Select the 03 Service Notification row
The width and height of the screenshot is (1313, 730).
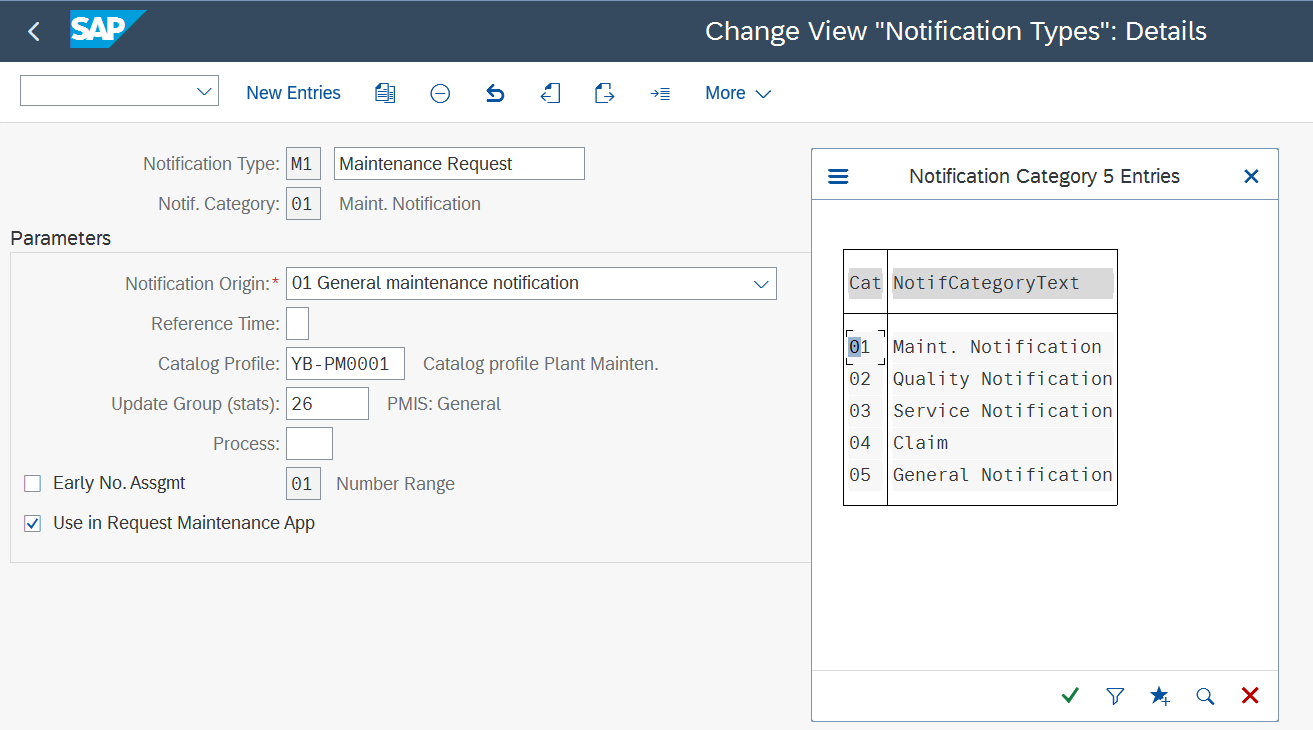pos(1002,410)
